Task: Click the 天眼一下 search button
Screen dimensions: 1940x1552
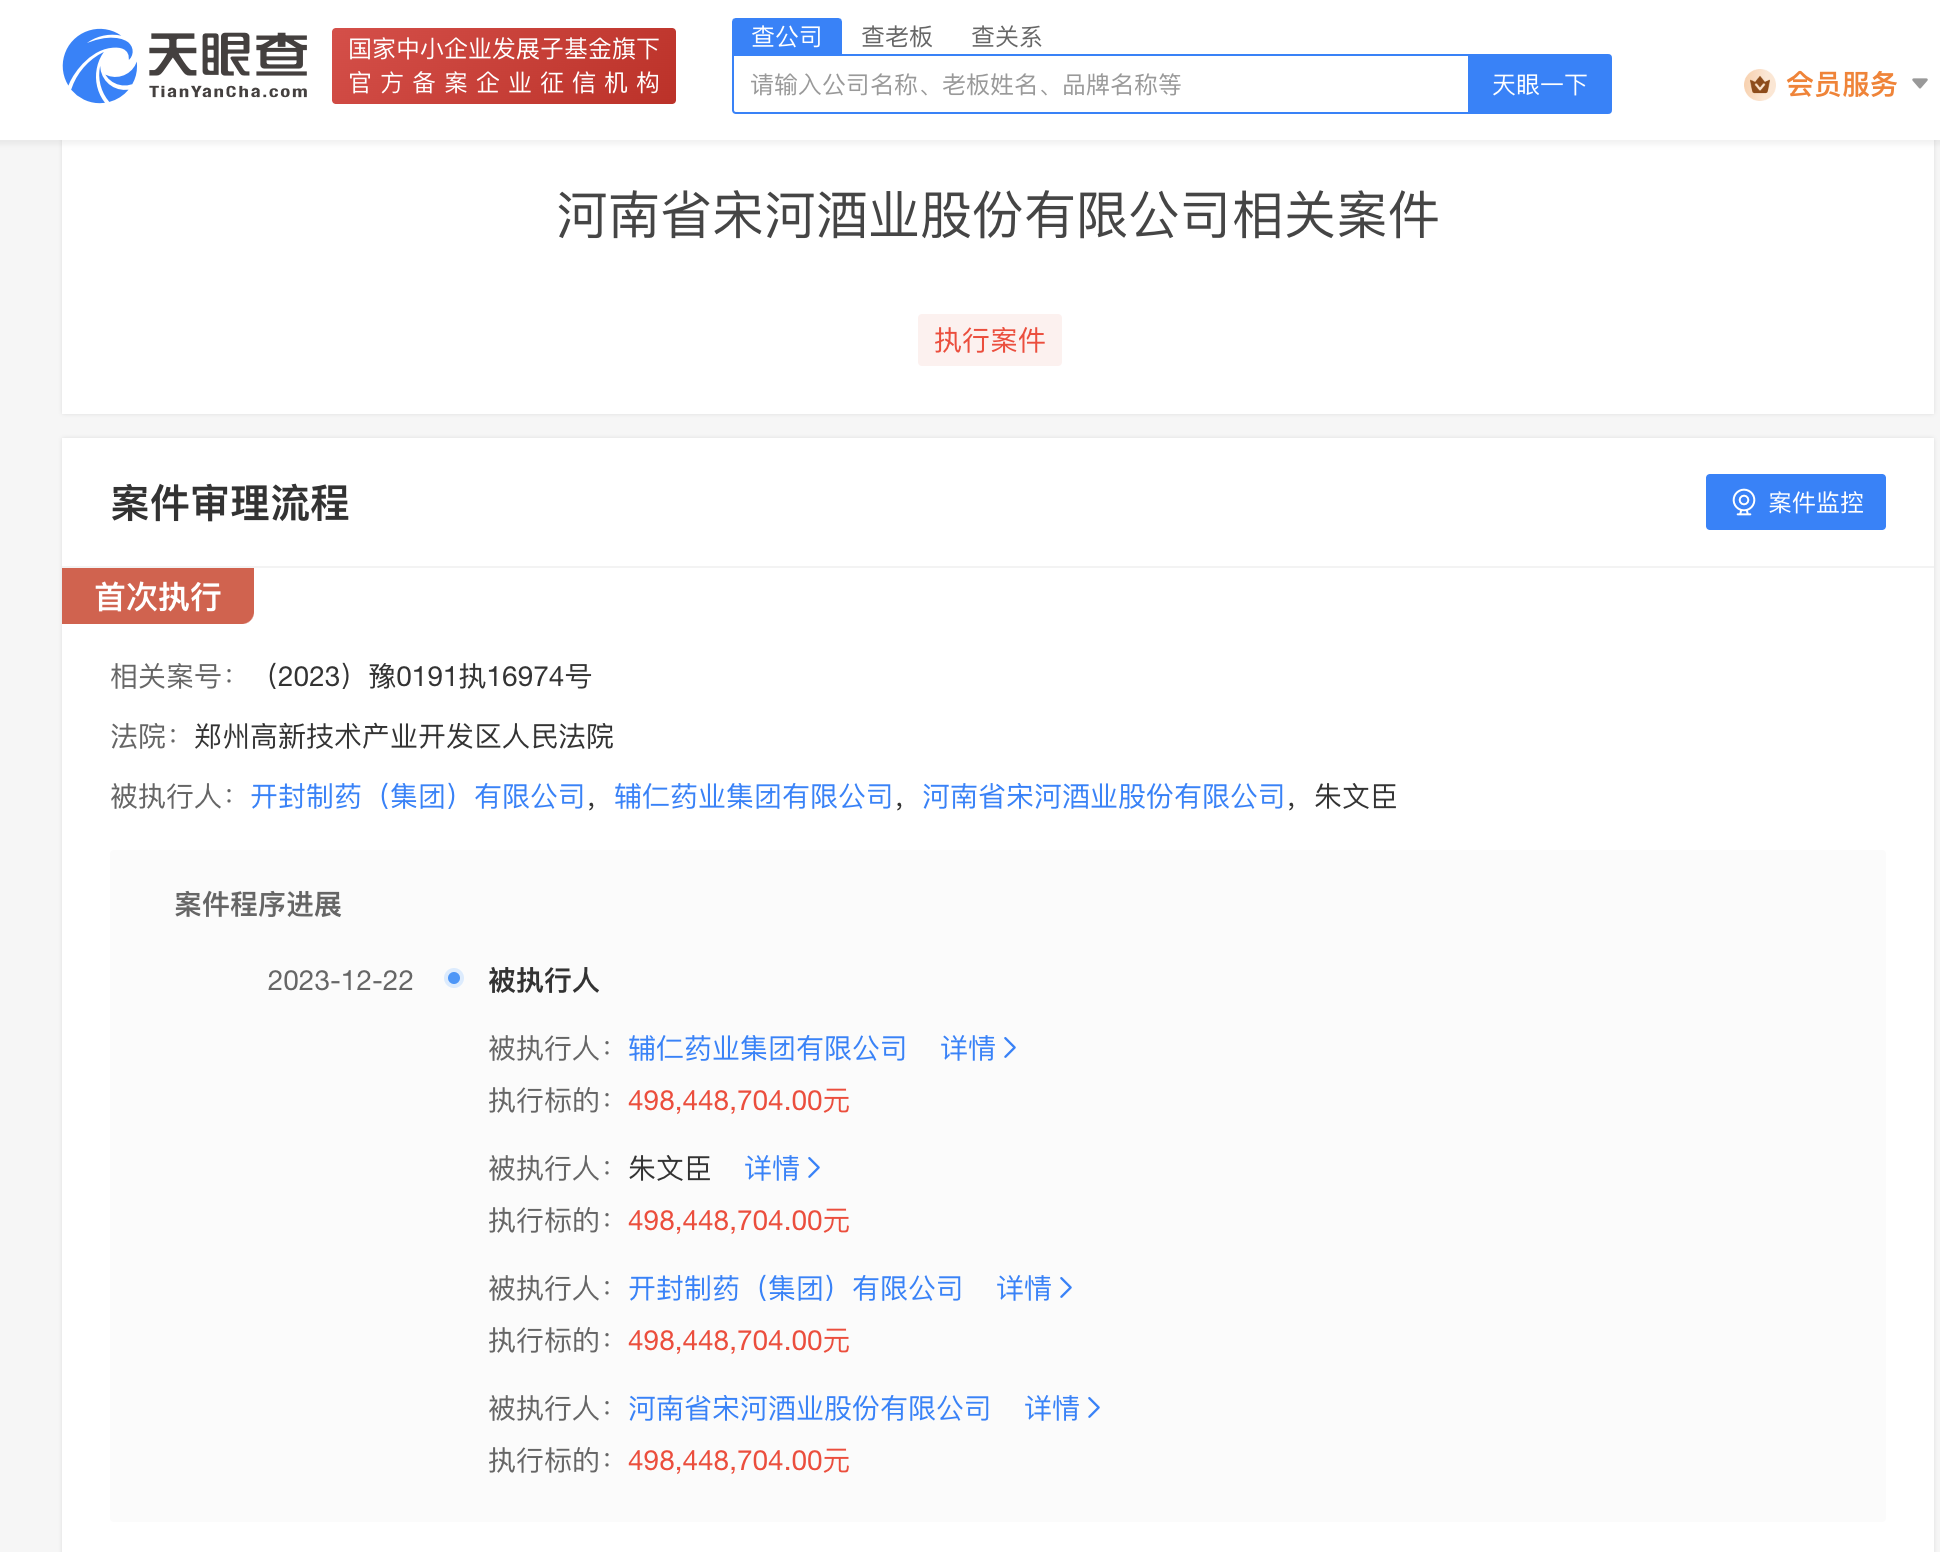Action: coord(1540,84)
